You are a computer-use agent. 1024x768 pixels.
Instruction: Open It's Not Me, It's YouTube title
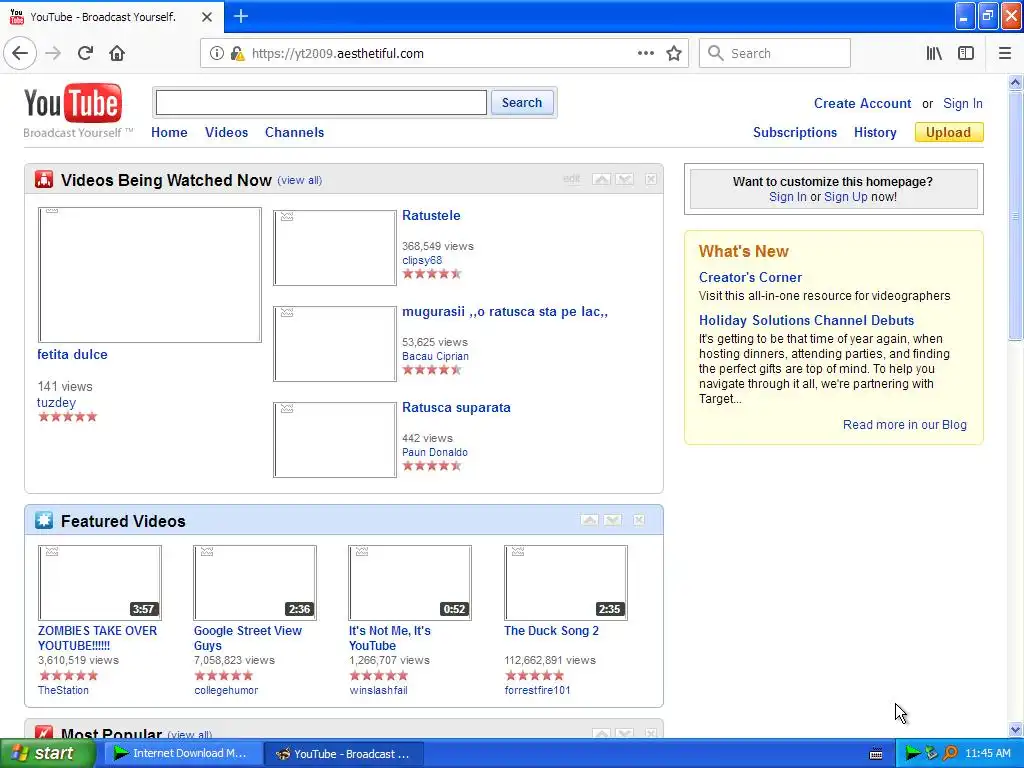point(389,638)
